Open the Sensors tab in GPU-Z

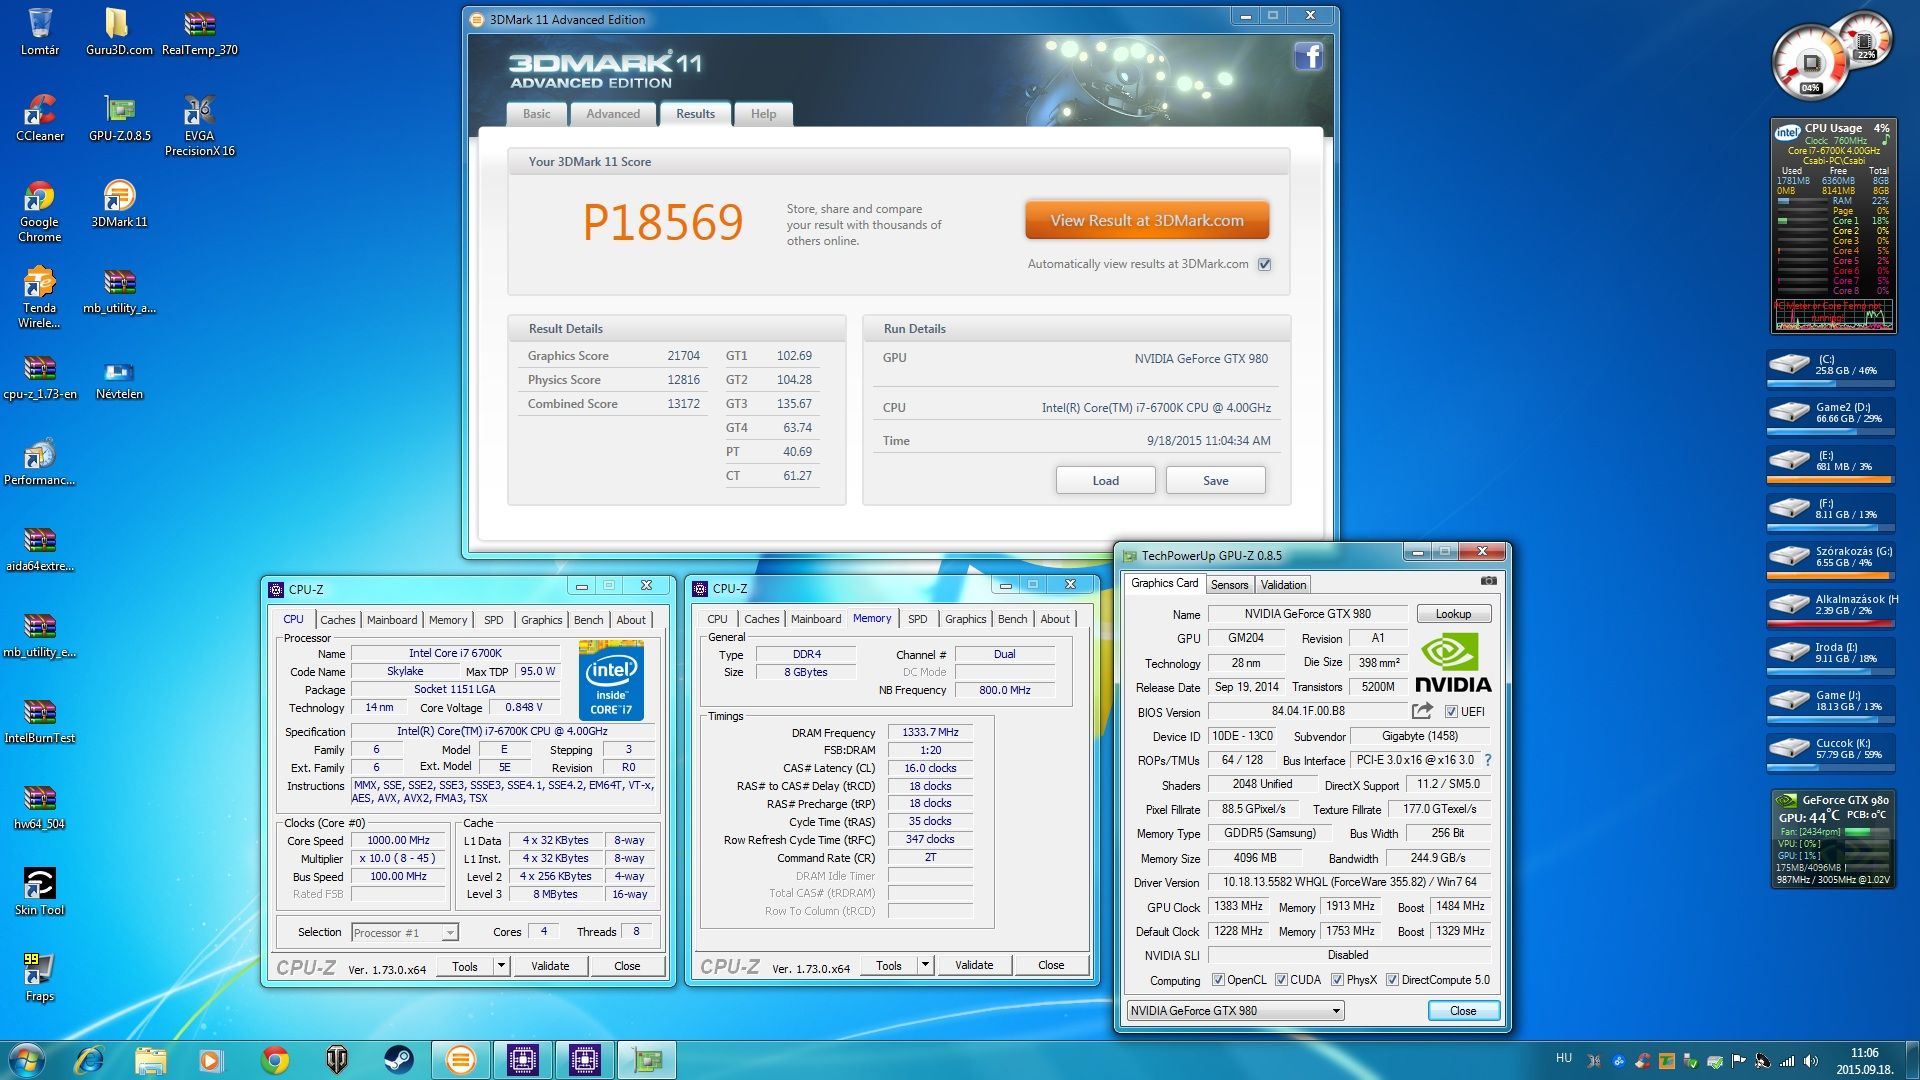click(1229, 585)
